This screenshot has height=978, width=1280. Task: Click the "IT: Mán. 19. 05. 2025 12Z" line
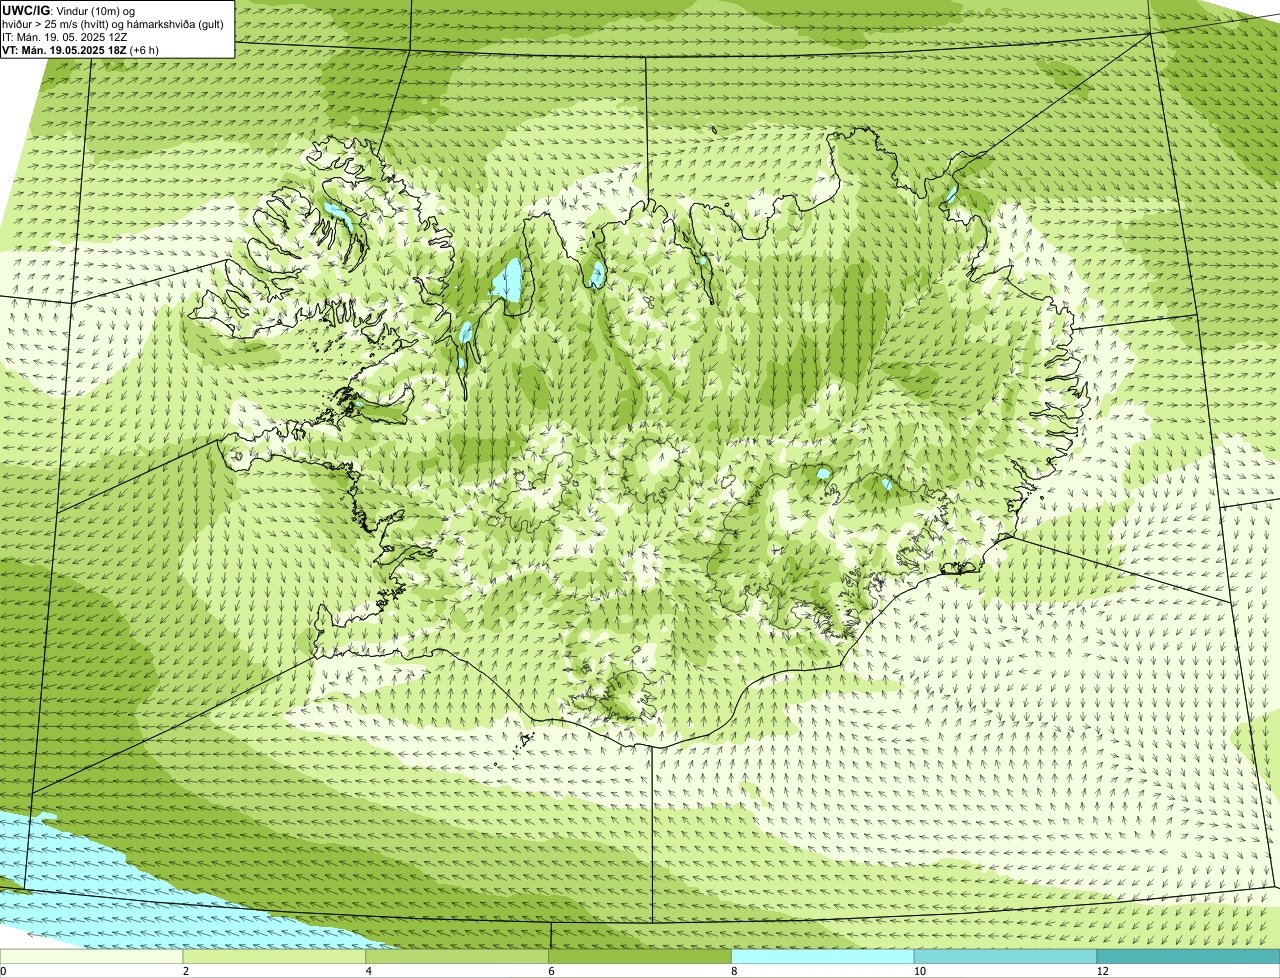[x=64, y=36]
